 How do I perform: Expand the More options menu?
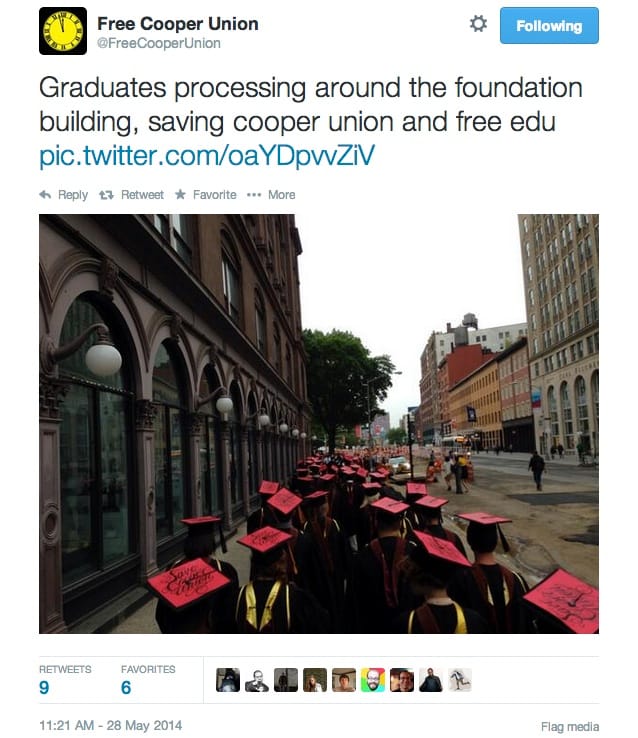click(271, 195)
